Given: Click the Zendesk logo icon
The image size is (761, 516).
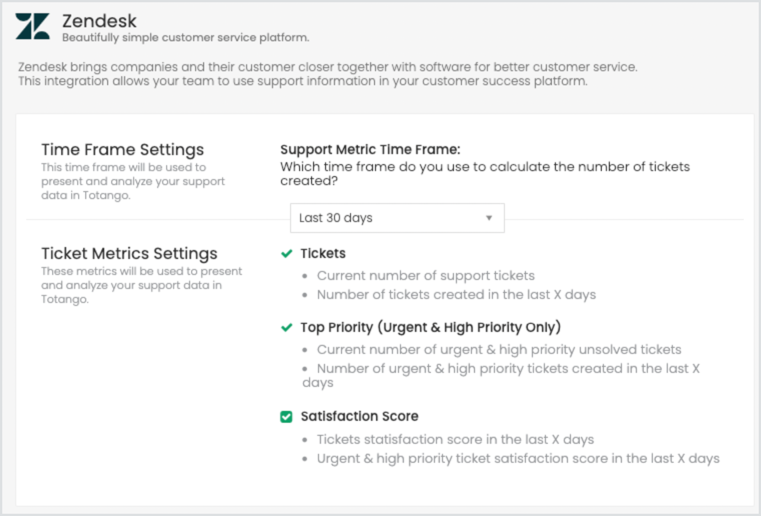Looking at the screenshot, I should (x=33, y=26).
